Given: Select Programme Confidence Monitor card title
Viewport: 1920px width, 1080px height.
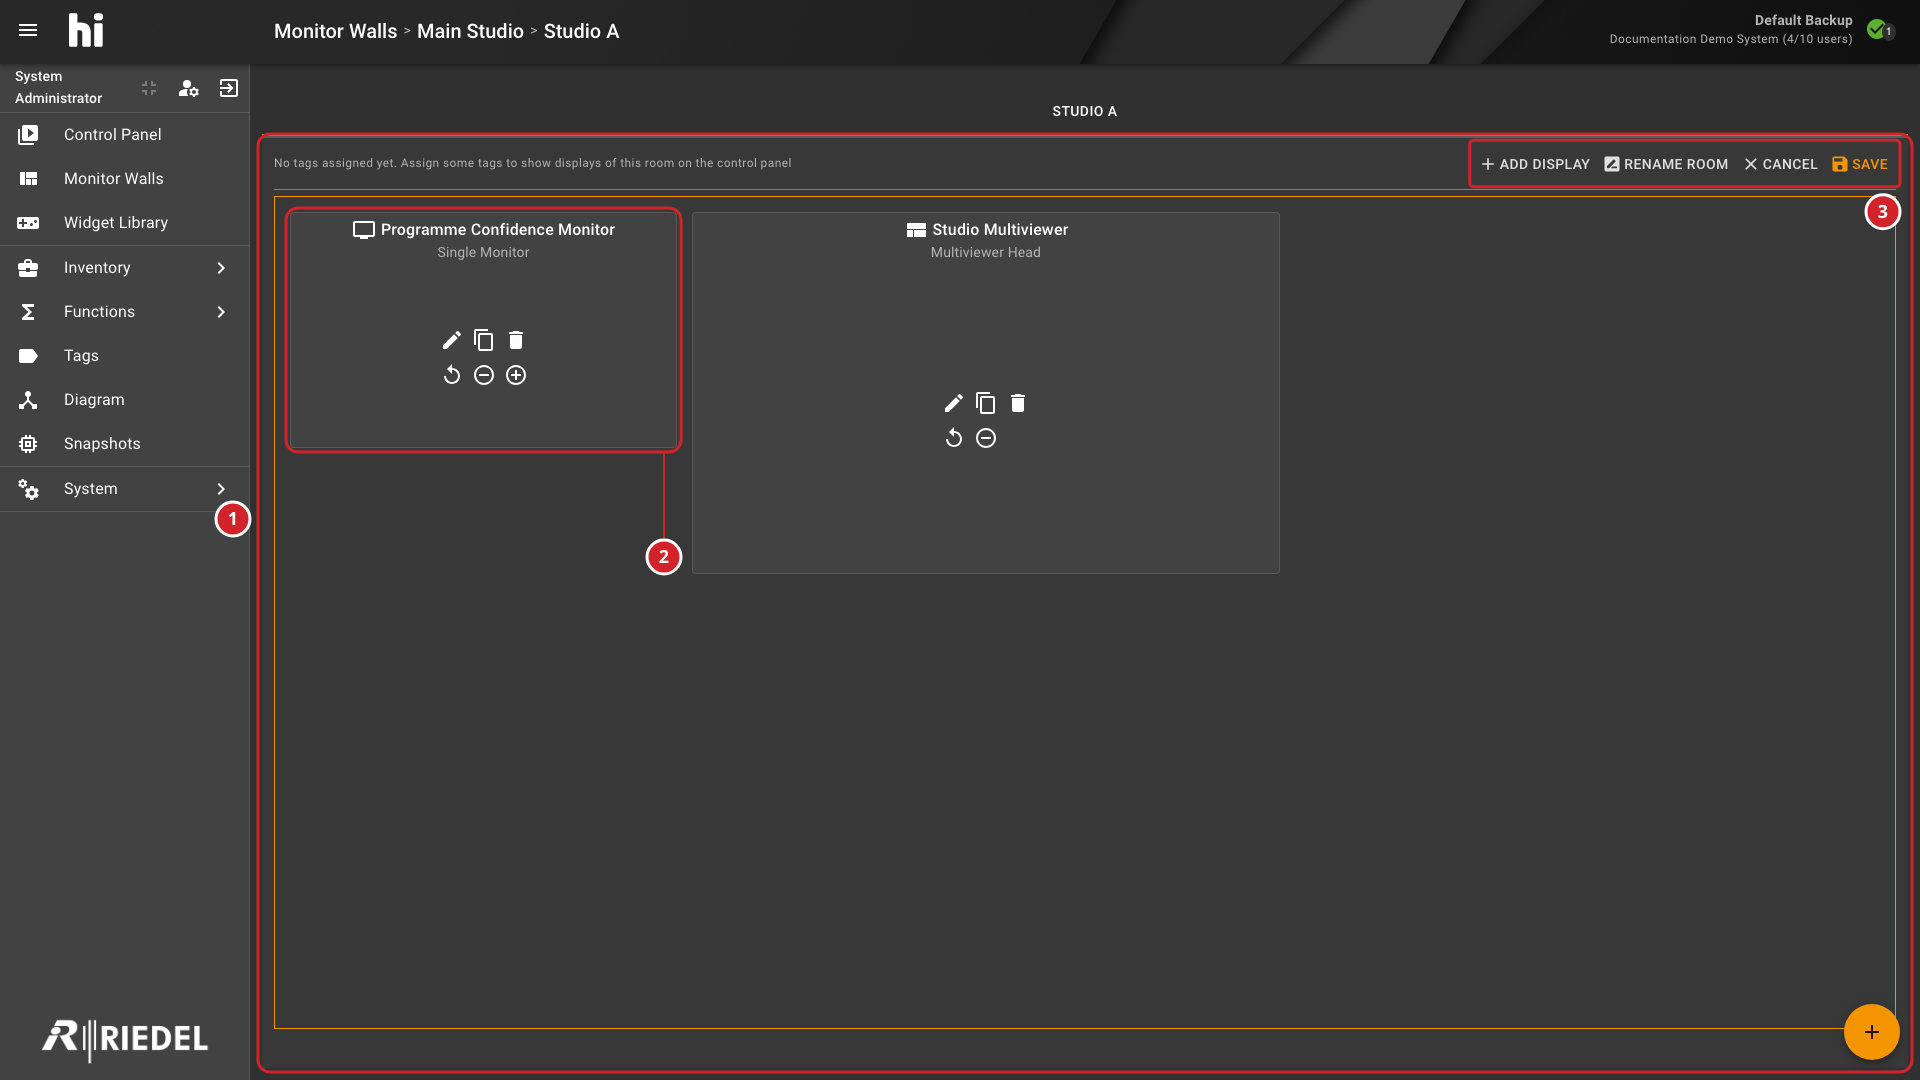Looking at the screenshot, I should pyautogui.click(x=497, y=230).
